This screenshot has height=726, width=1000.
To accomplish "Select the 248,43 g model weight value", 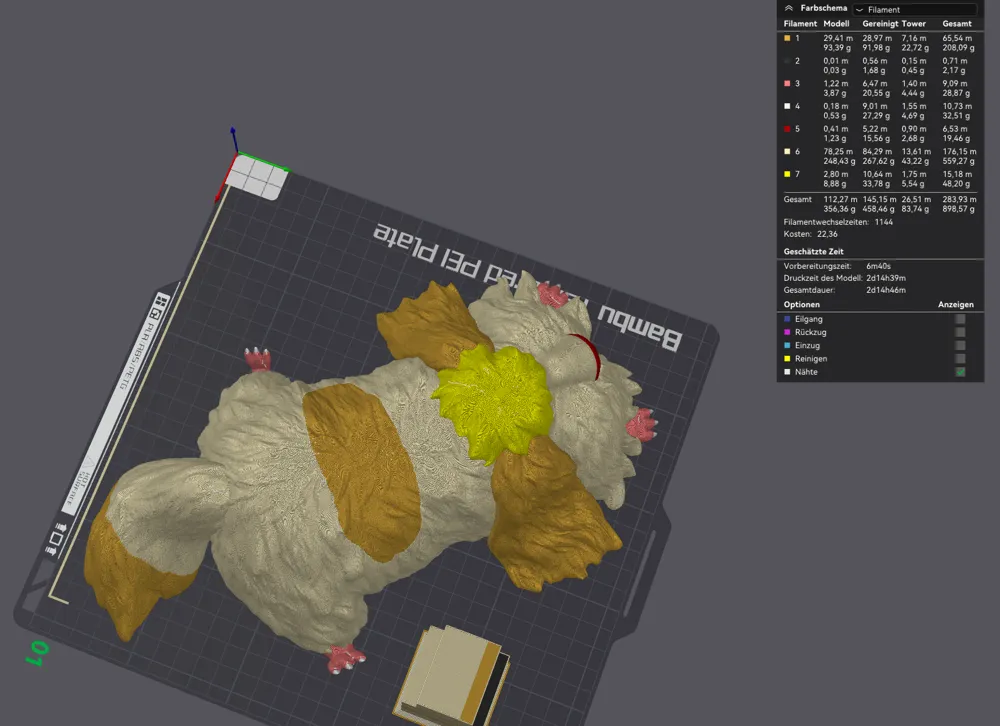I will [839, 161].
